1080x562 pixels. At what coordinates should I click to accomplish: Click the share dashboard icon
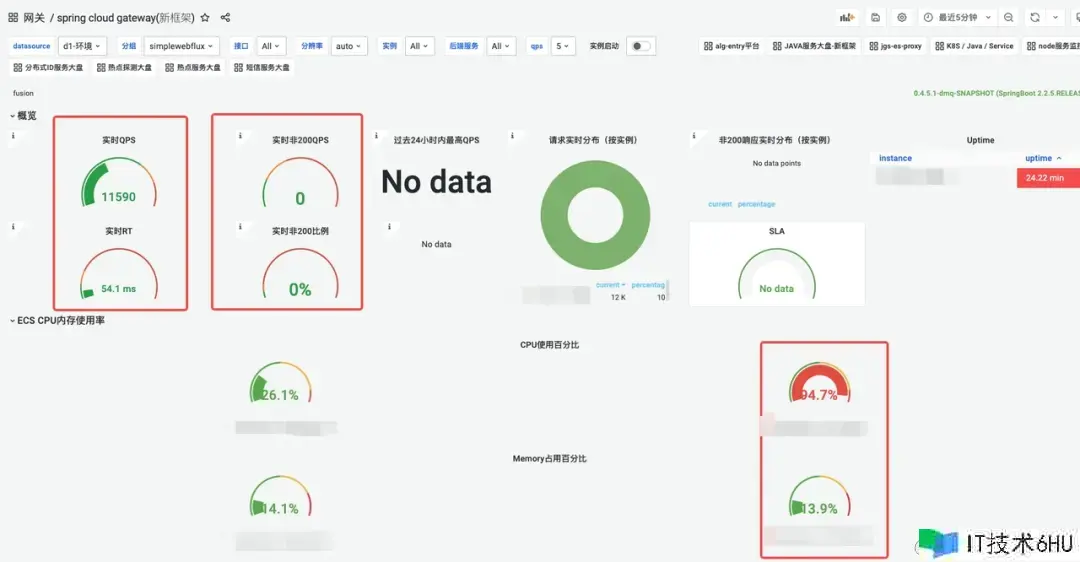[225, 18]
